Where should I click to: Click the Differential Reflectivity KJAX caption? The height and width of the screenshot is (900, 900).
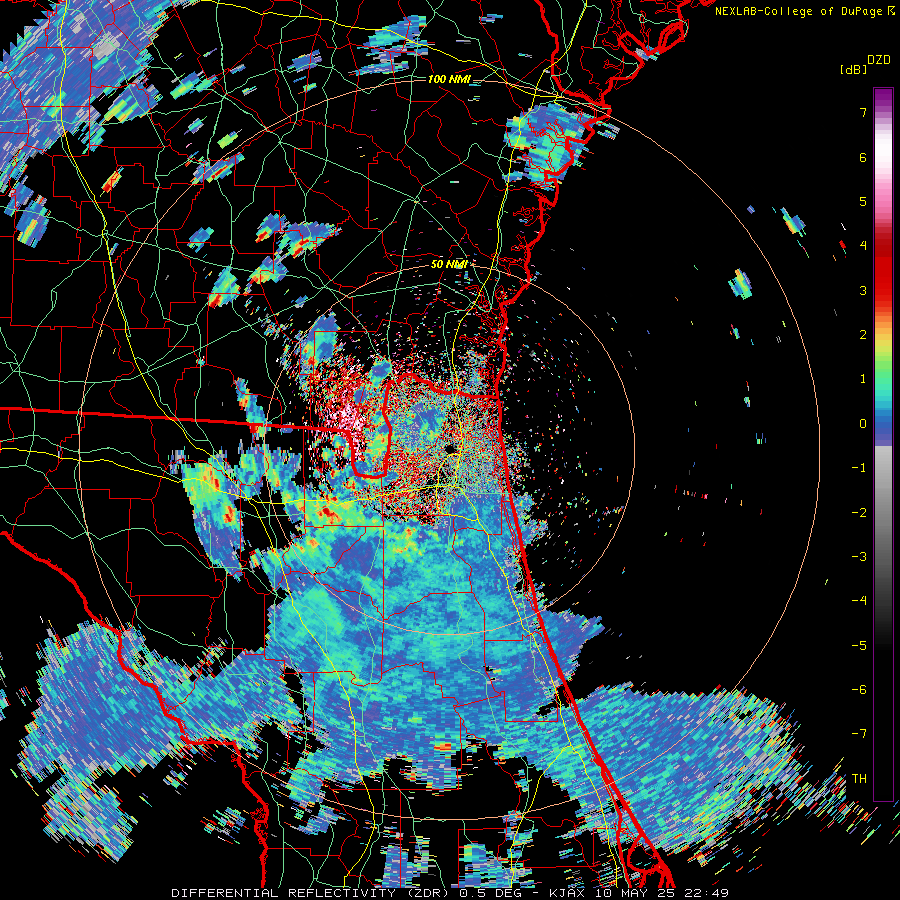click(450, 893)
